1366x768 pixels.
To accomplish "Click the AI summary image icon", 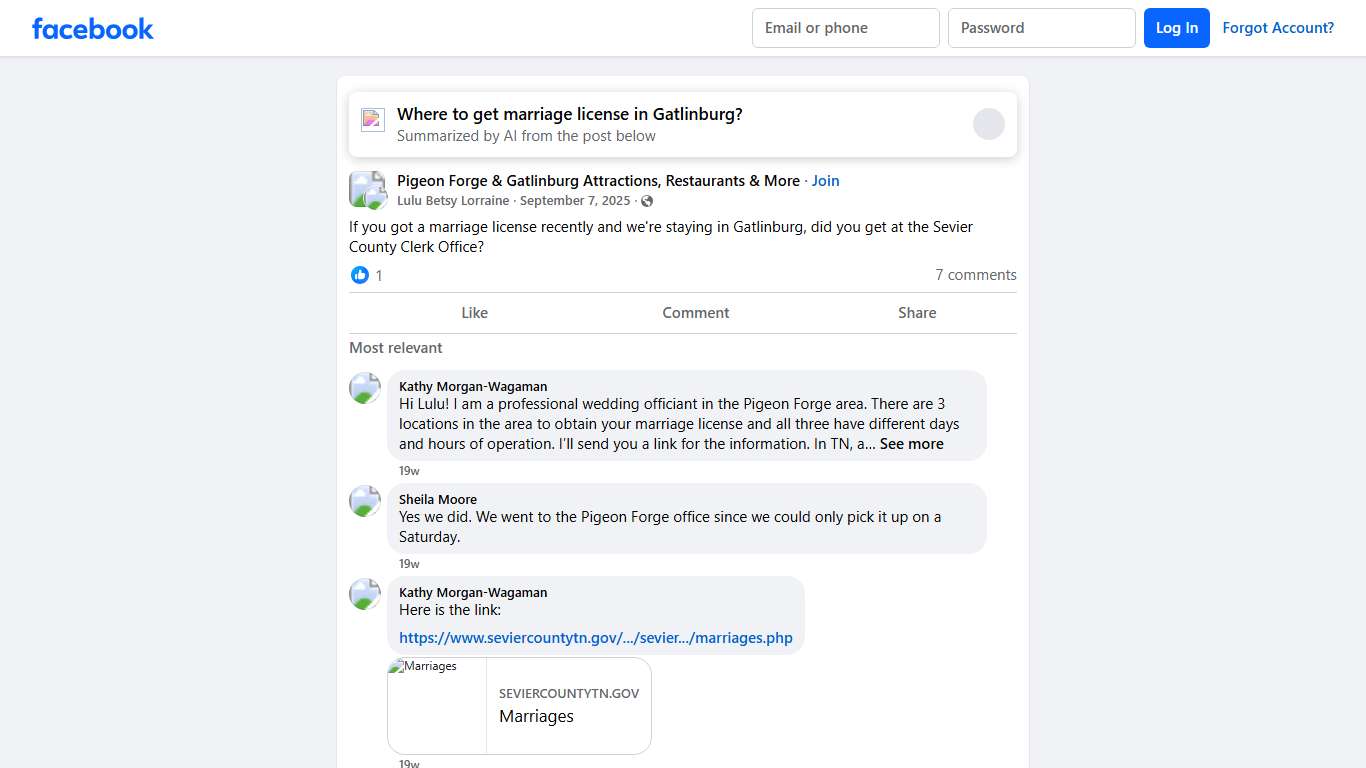I will click(x=373, y=120).
